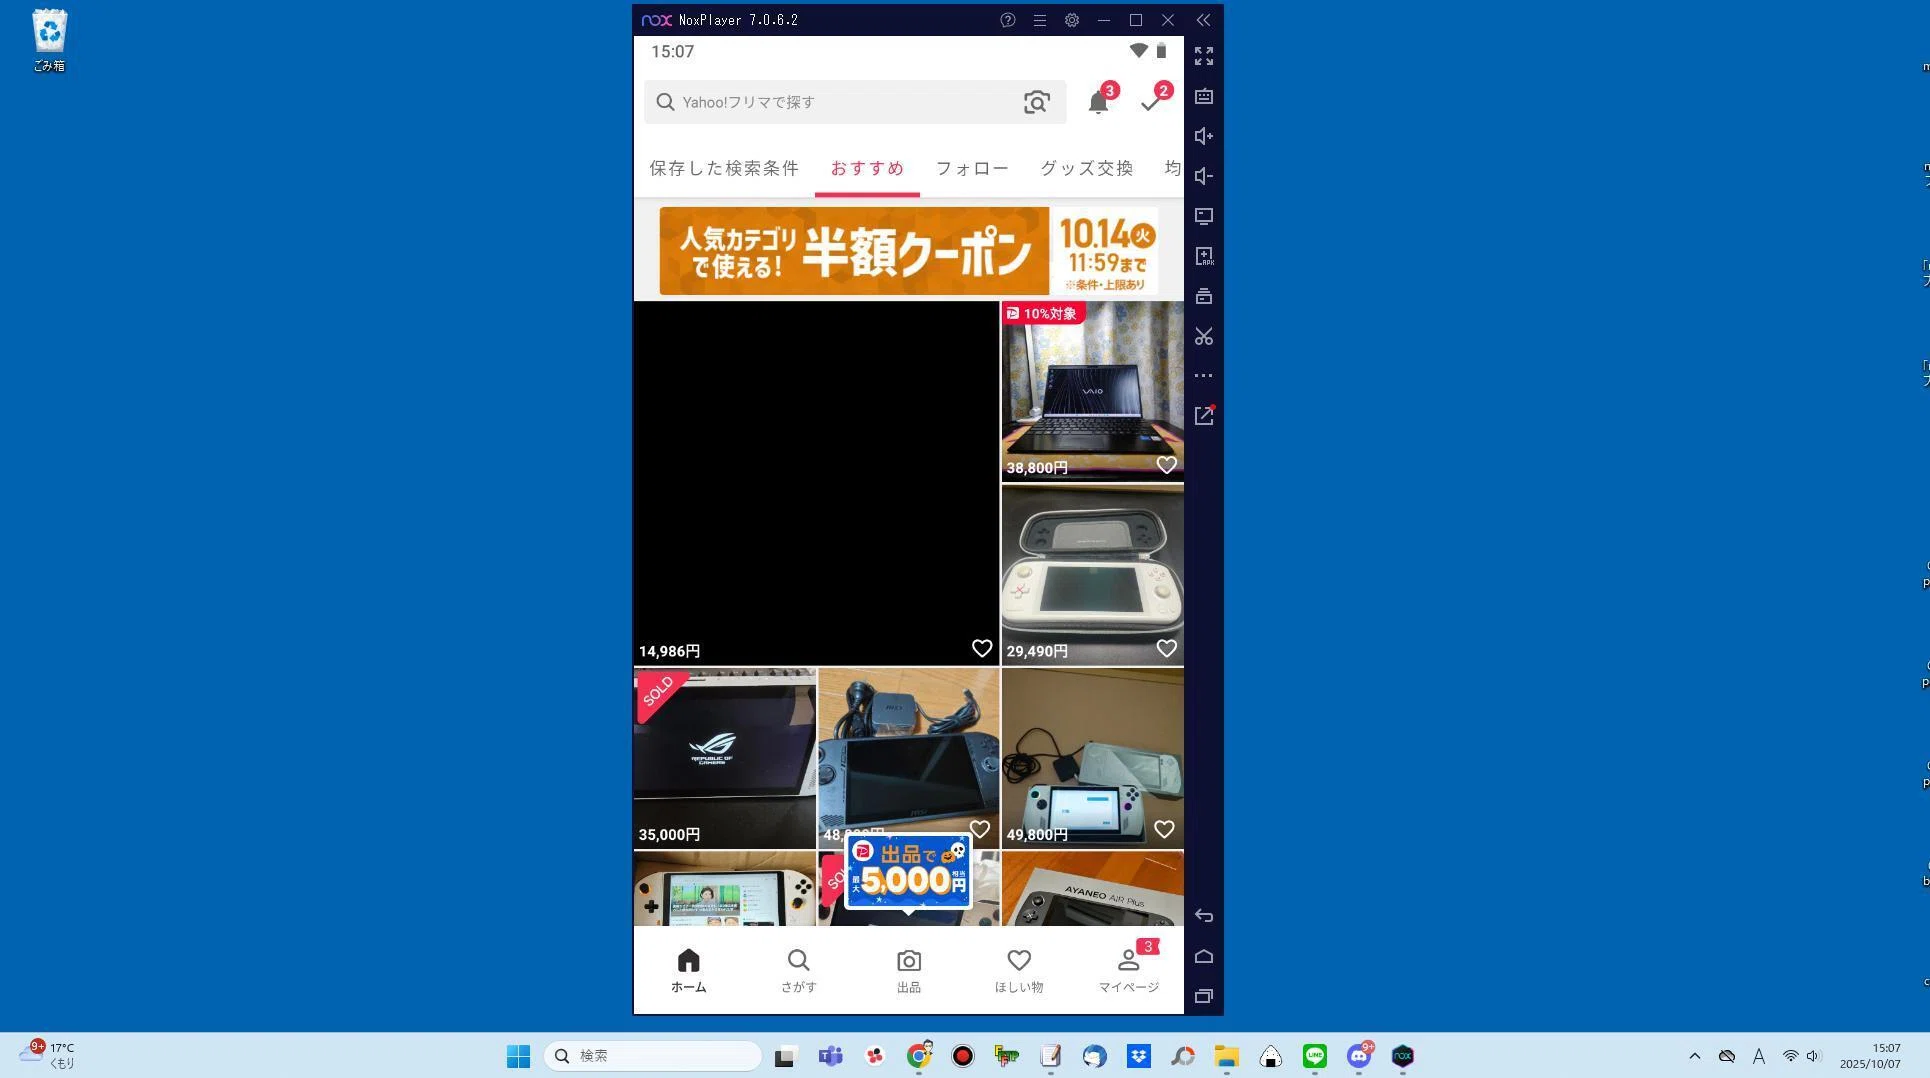Like the 49,800円 item
This screenshot has width=1930, height=1078.
click(x=1164, y=830)
